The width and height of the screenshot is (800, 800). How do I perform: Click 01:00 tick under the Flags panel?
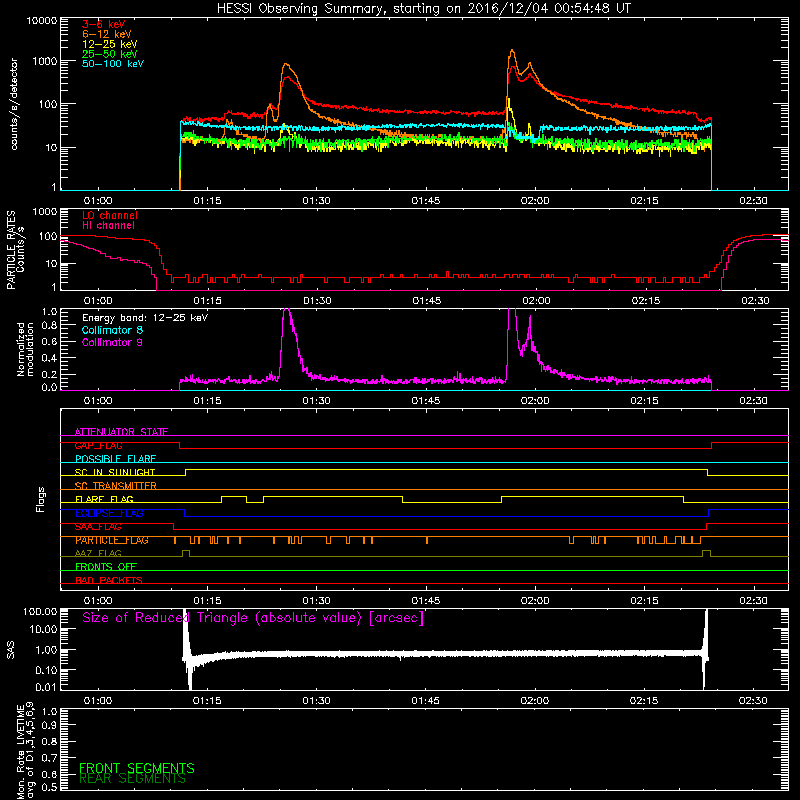click(98, 601)
